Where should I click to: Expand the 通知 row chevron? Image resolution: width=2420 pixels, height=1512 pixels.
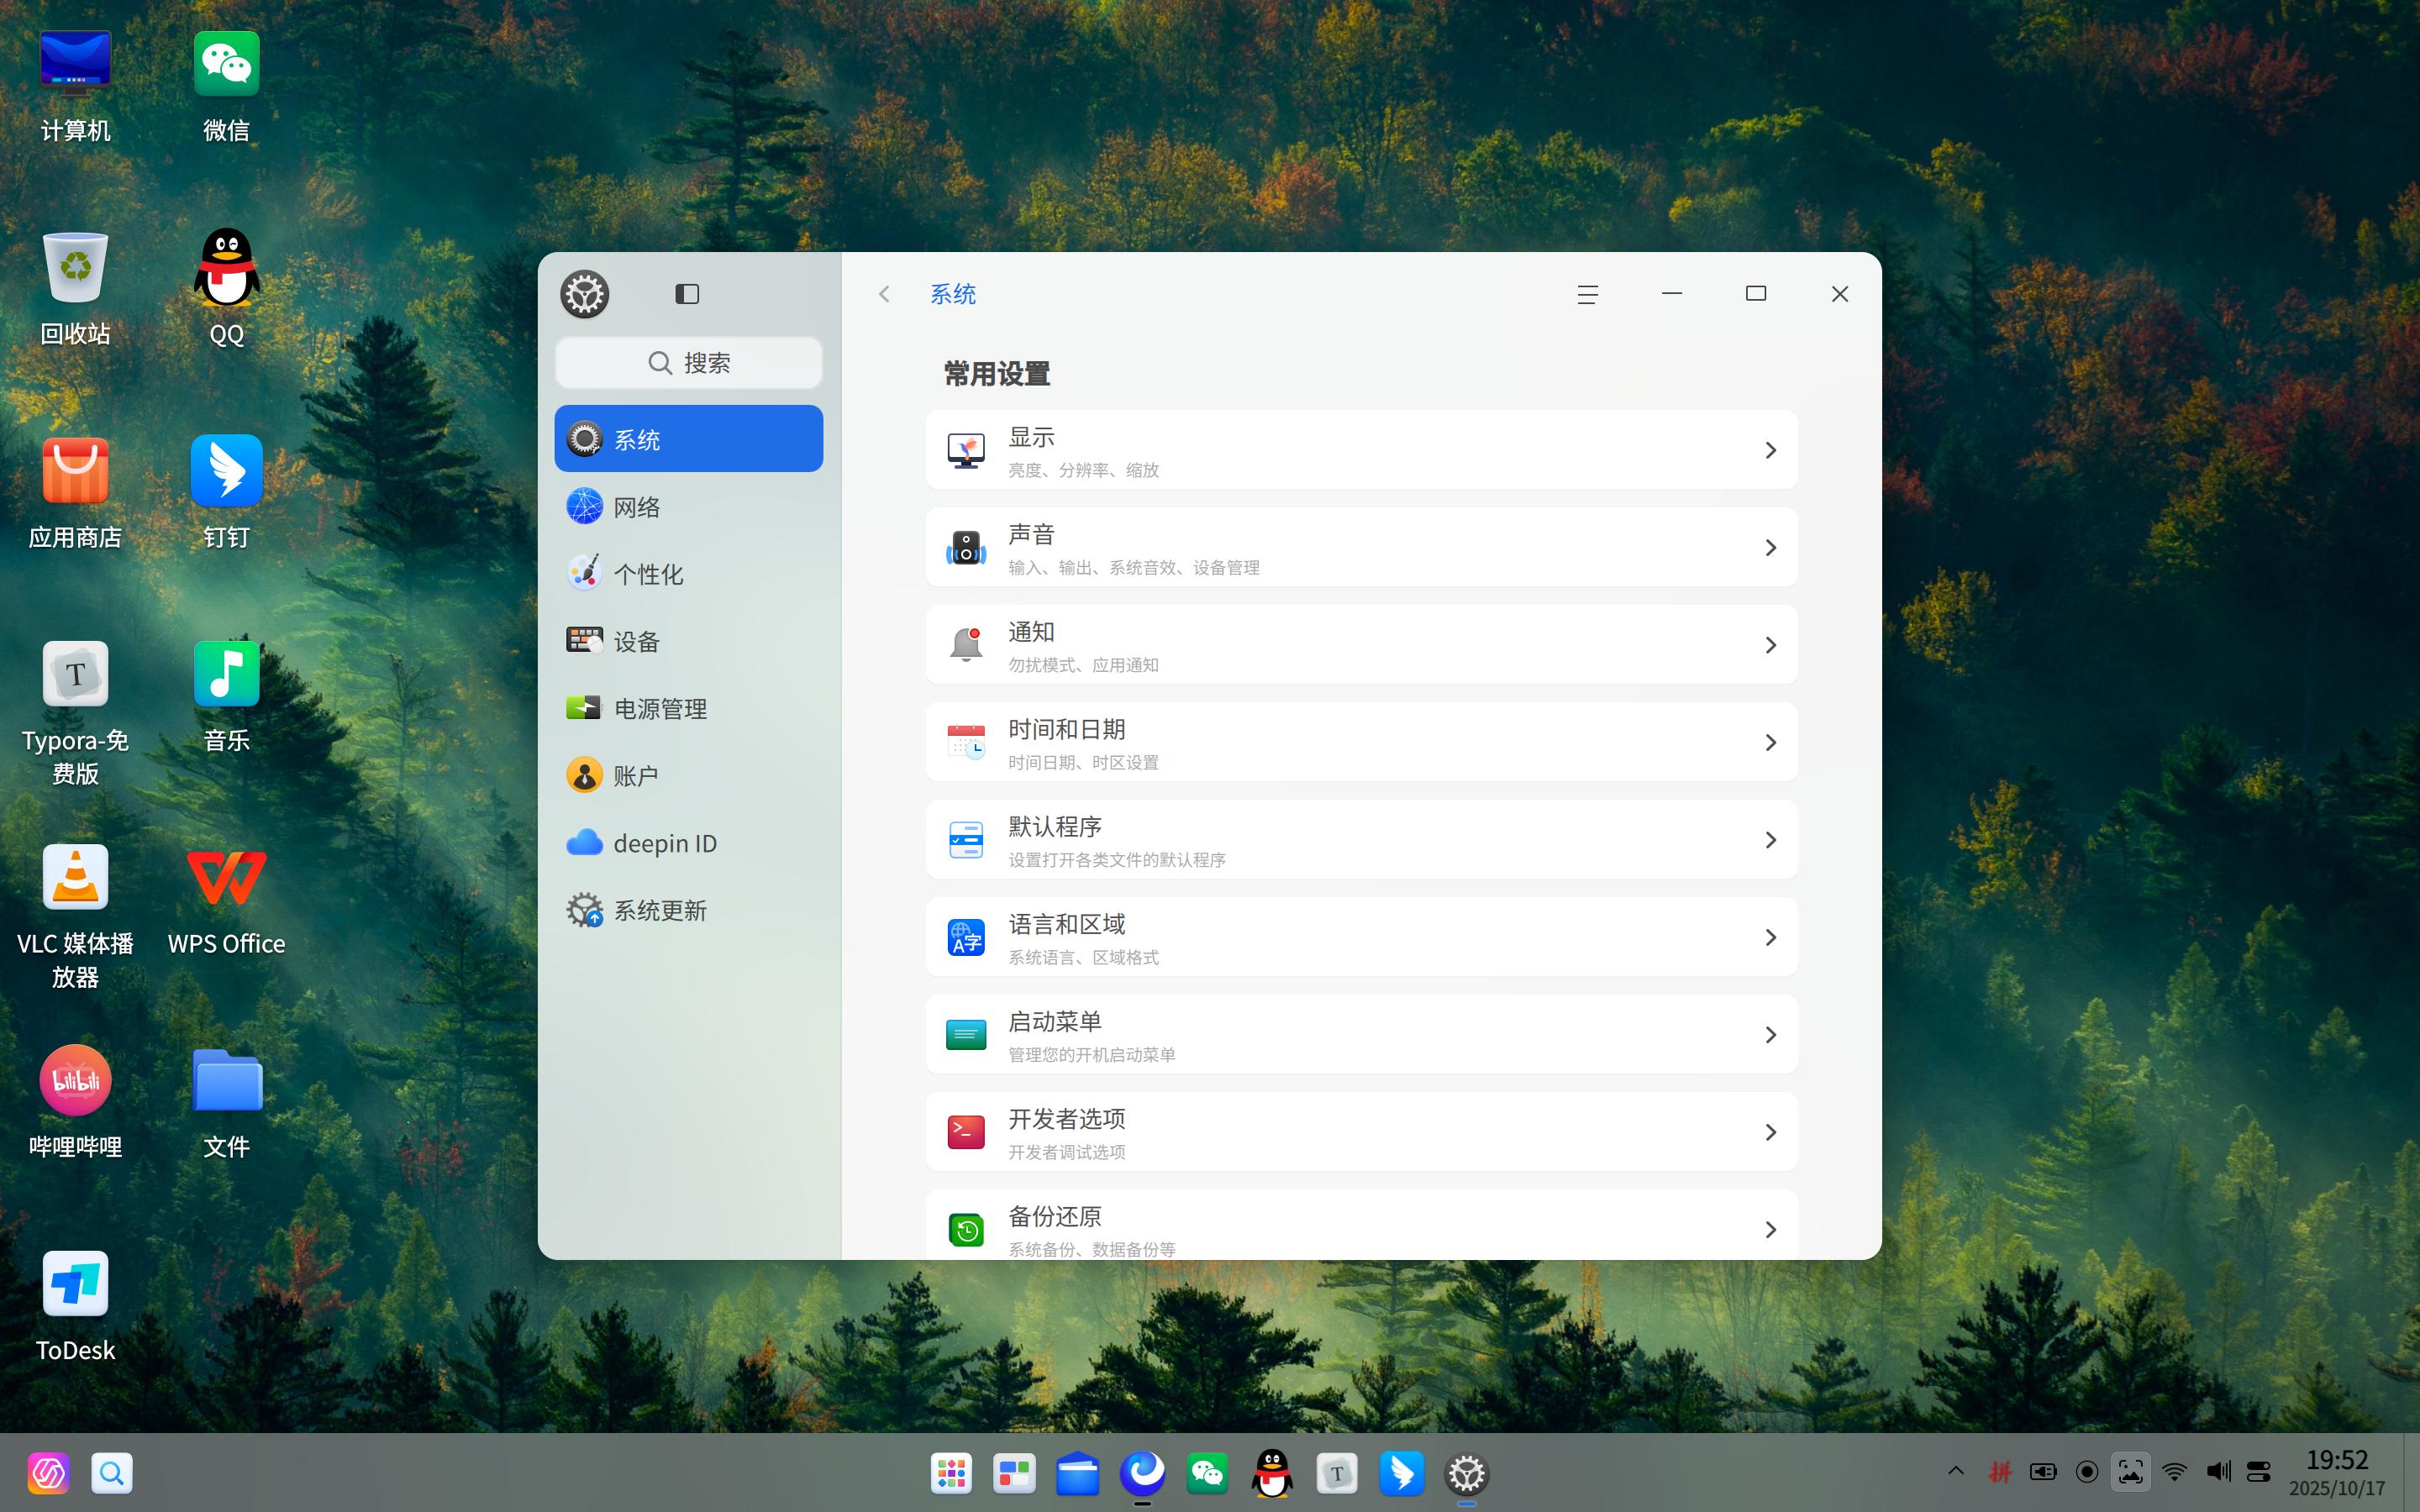(1770, 645)
